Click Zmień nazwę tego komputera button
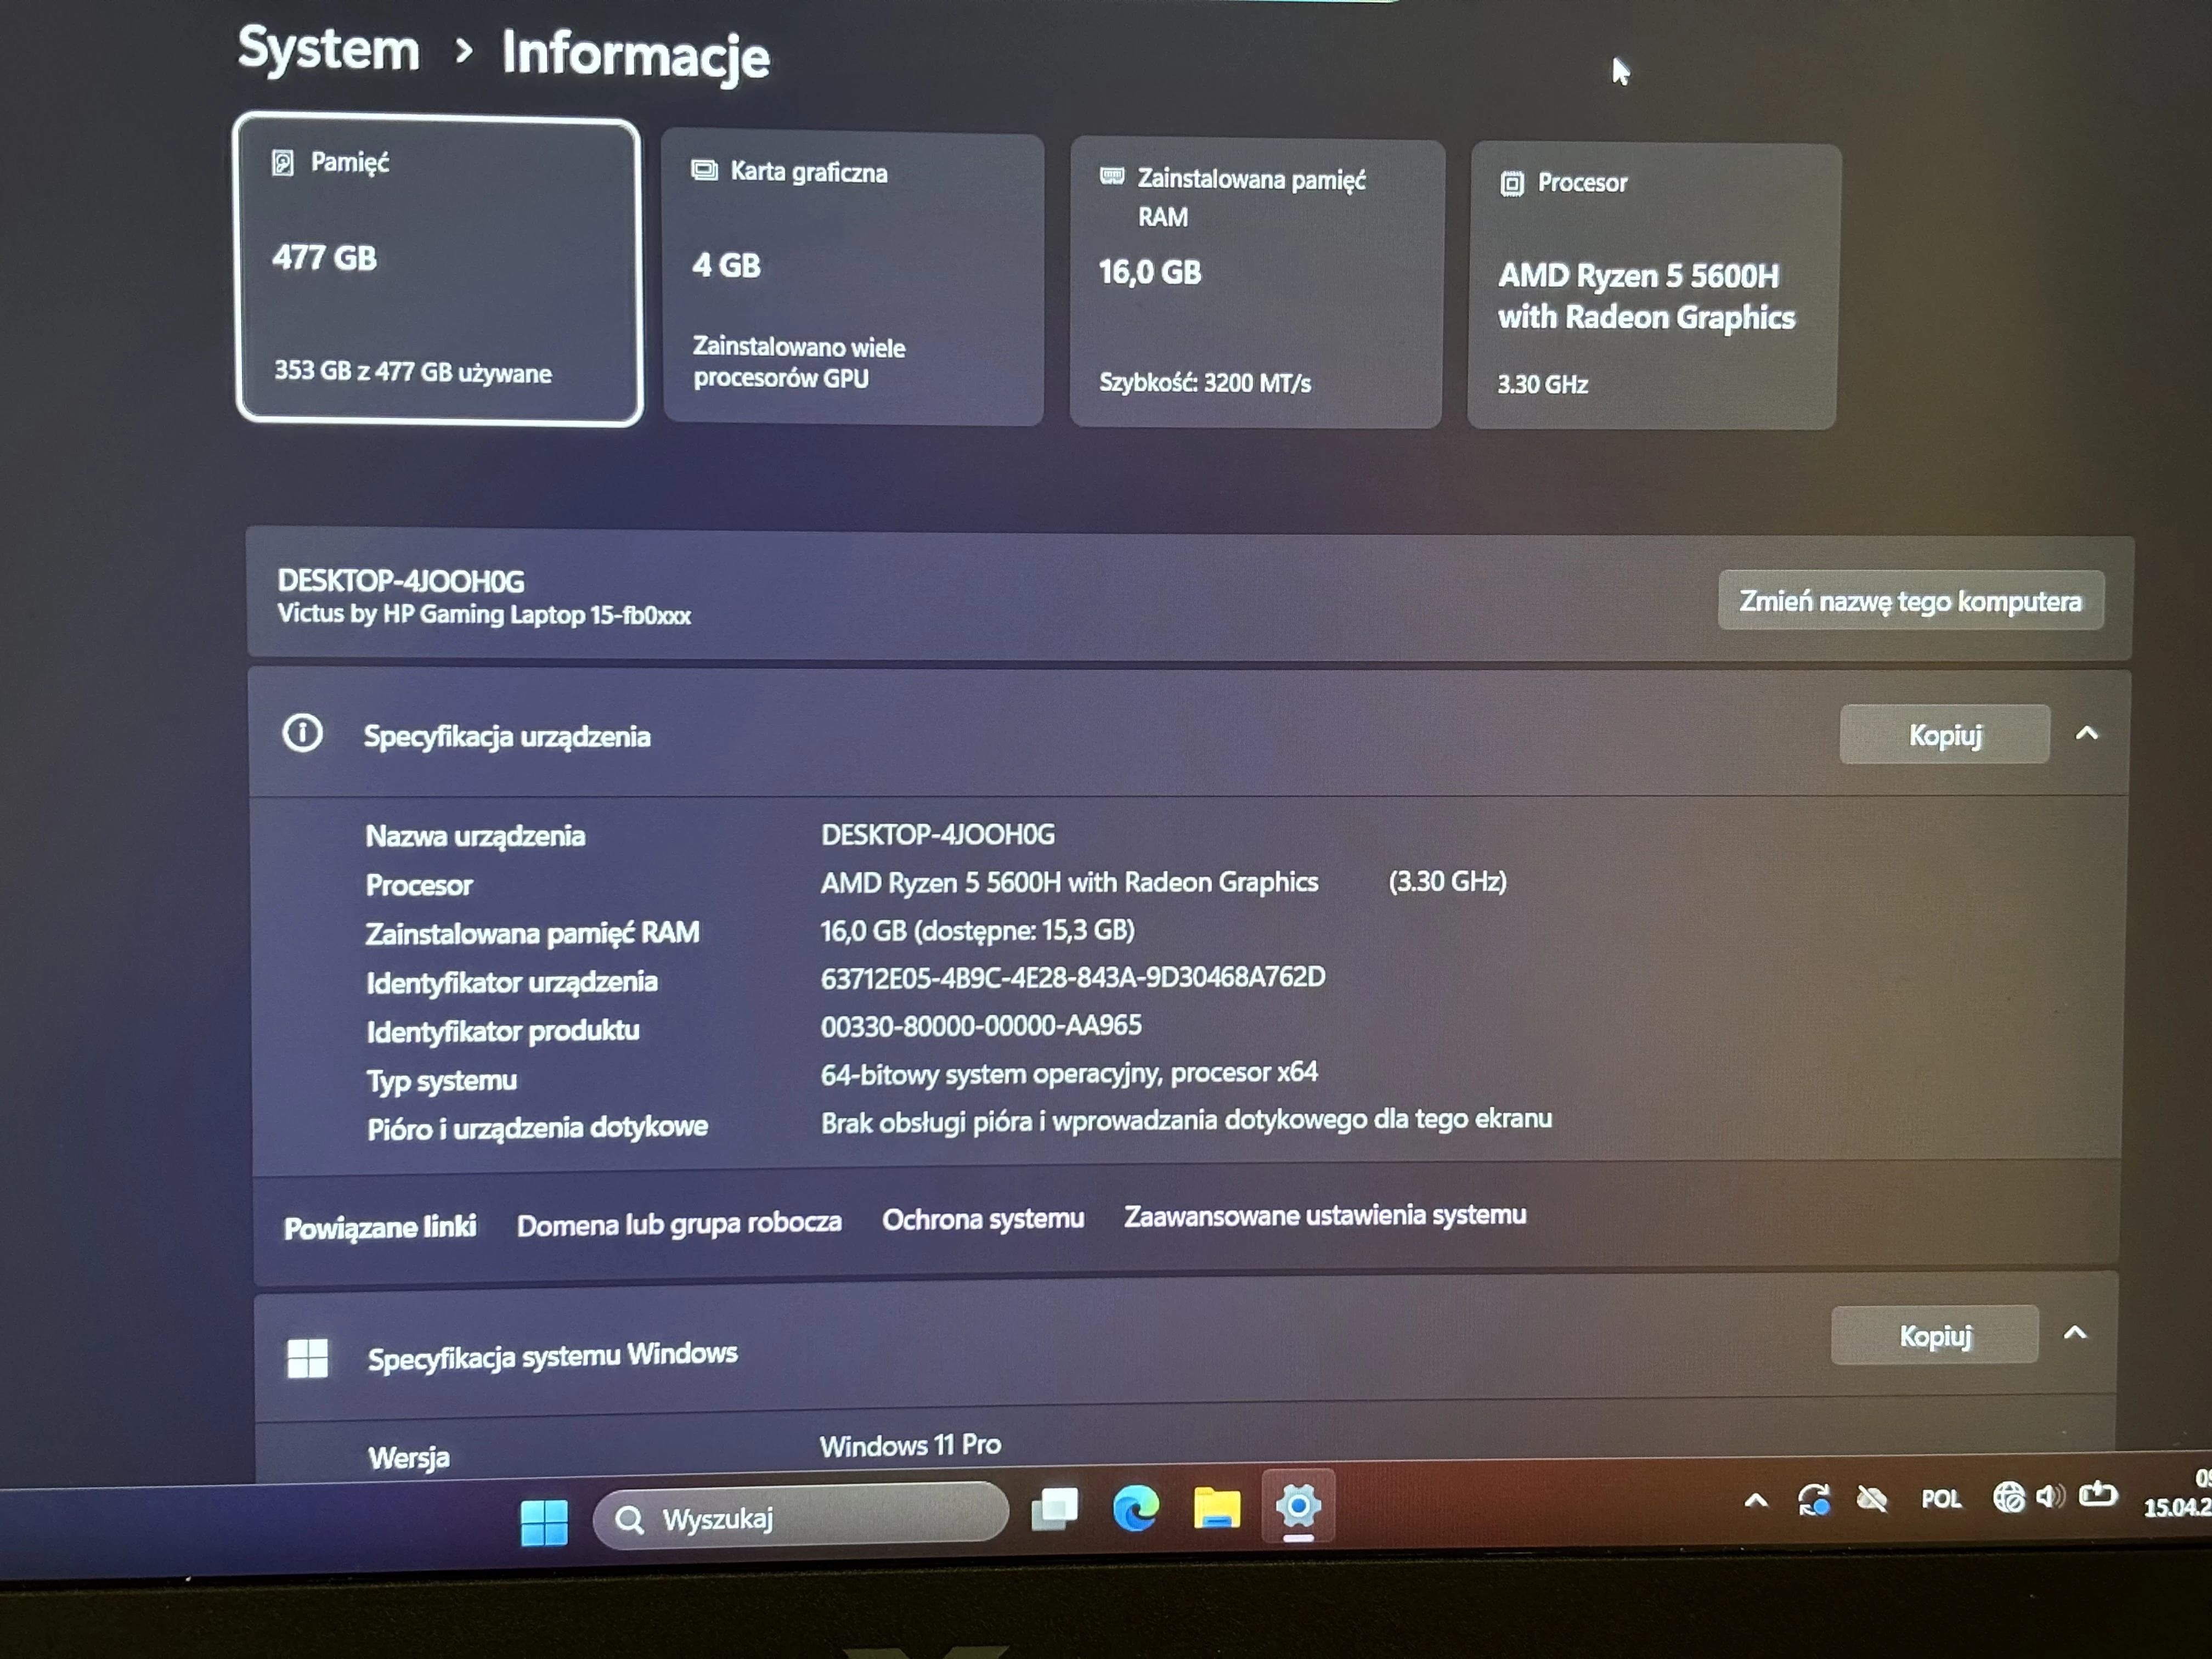This screenshot has width=2212, height=1659. 1911,601
